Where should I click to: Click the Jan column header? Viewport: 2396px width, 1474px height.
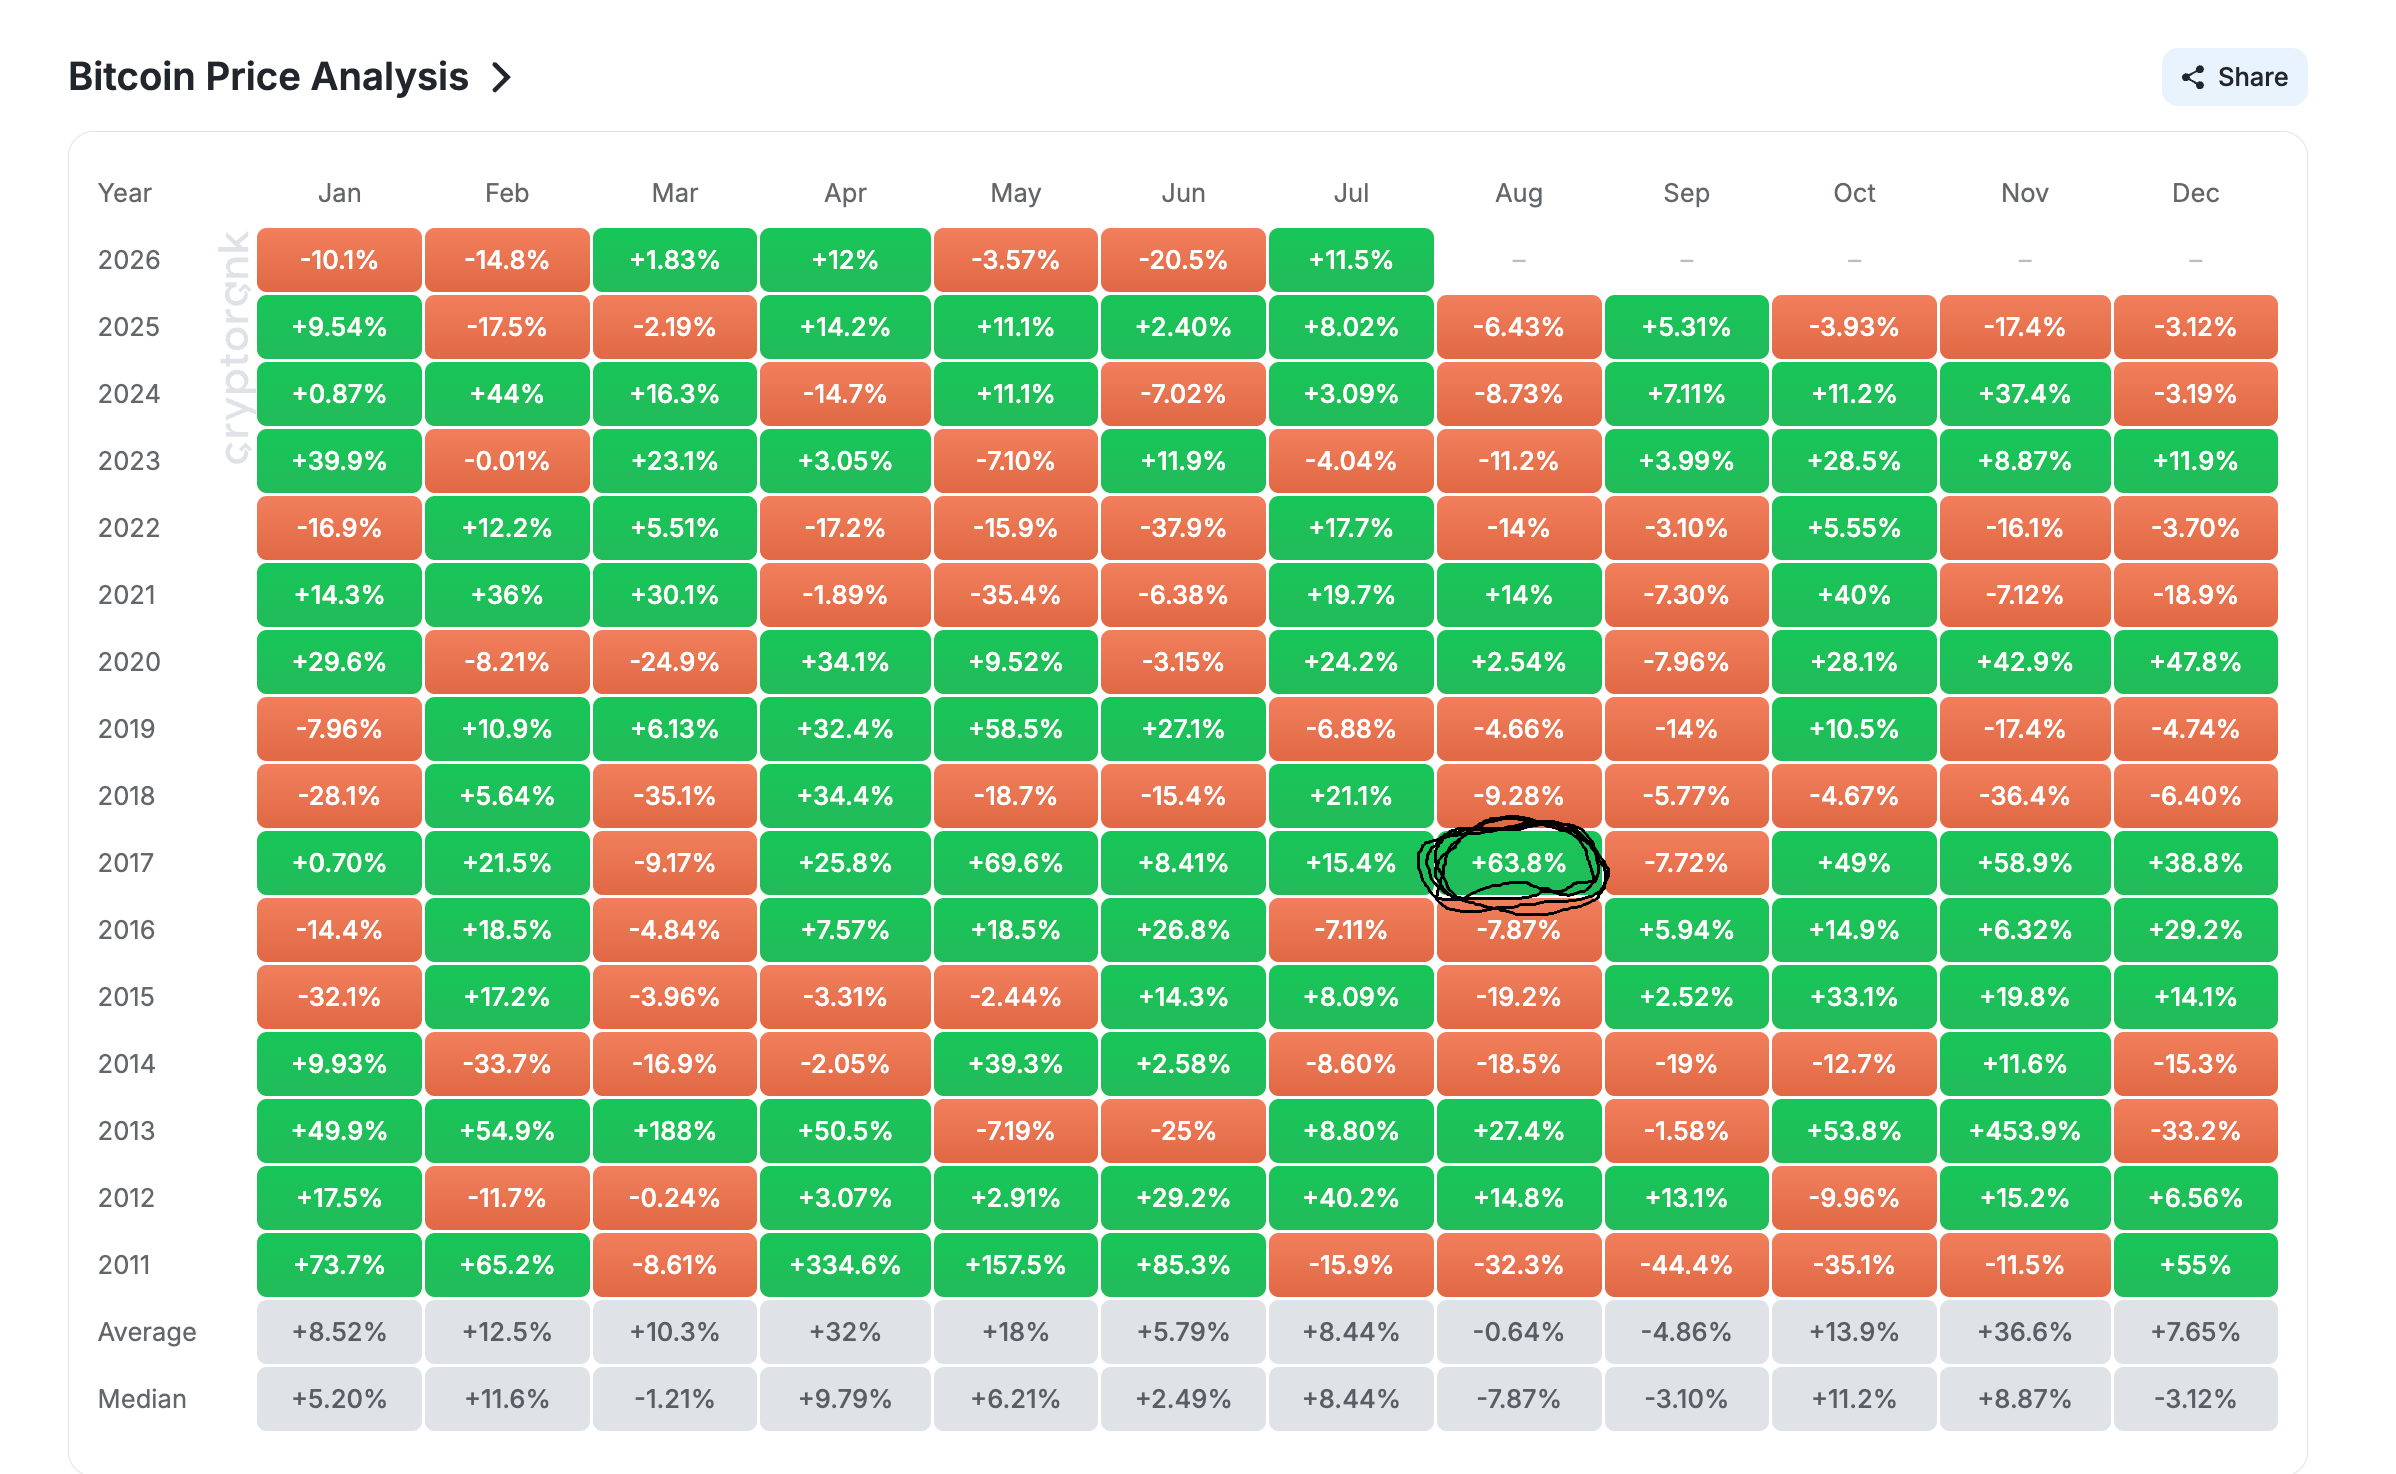point(339,193)
